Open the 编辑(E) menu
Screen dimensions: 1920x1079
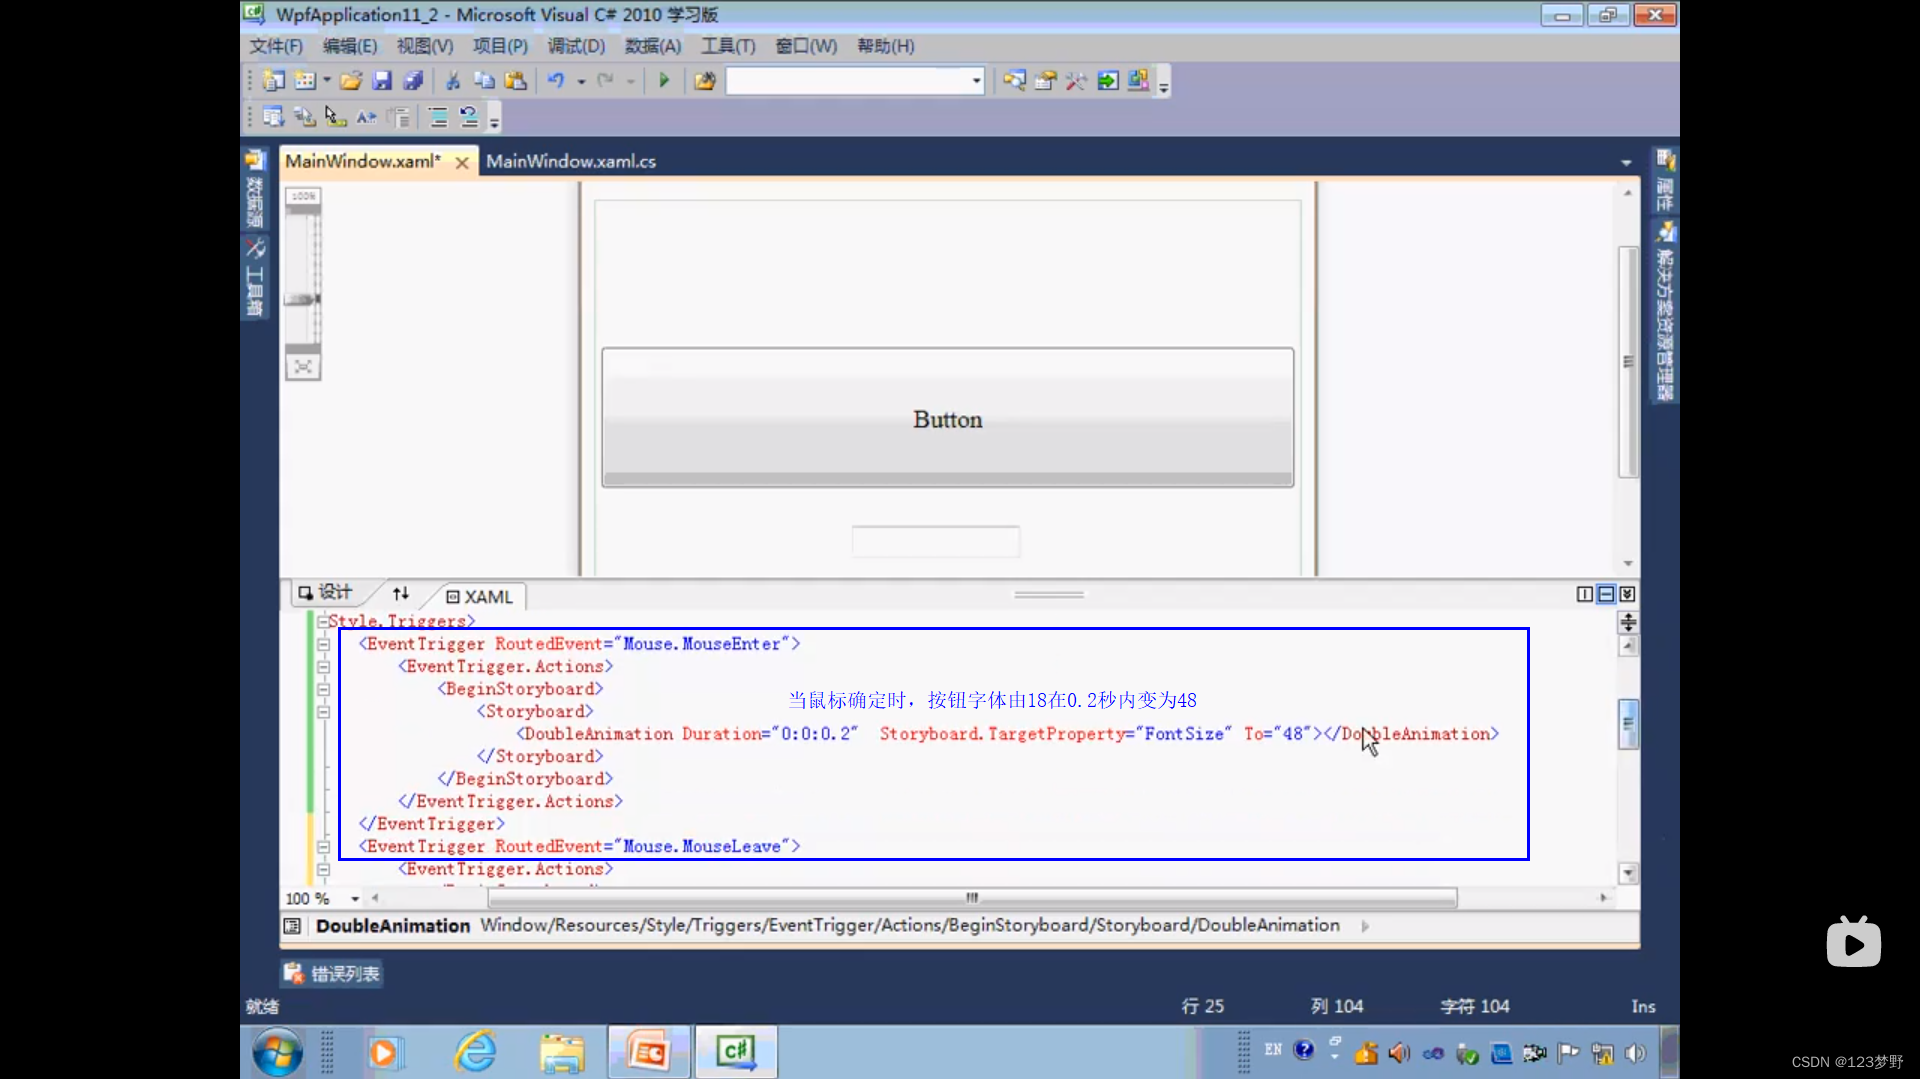pyautogui.click(x=350, y=46)
